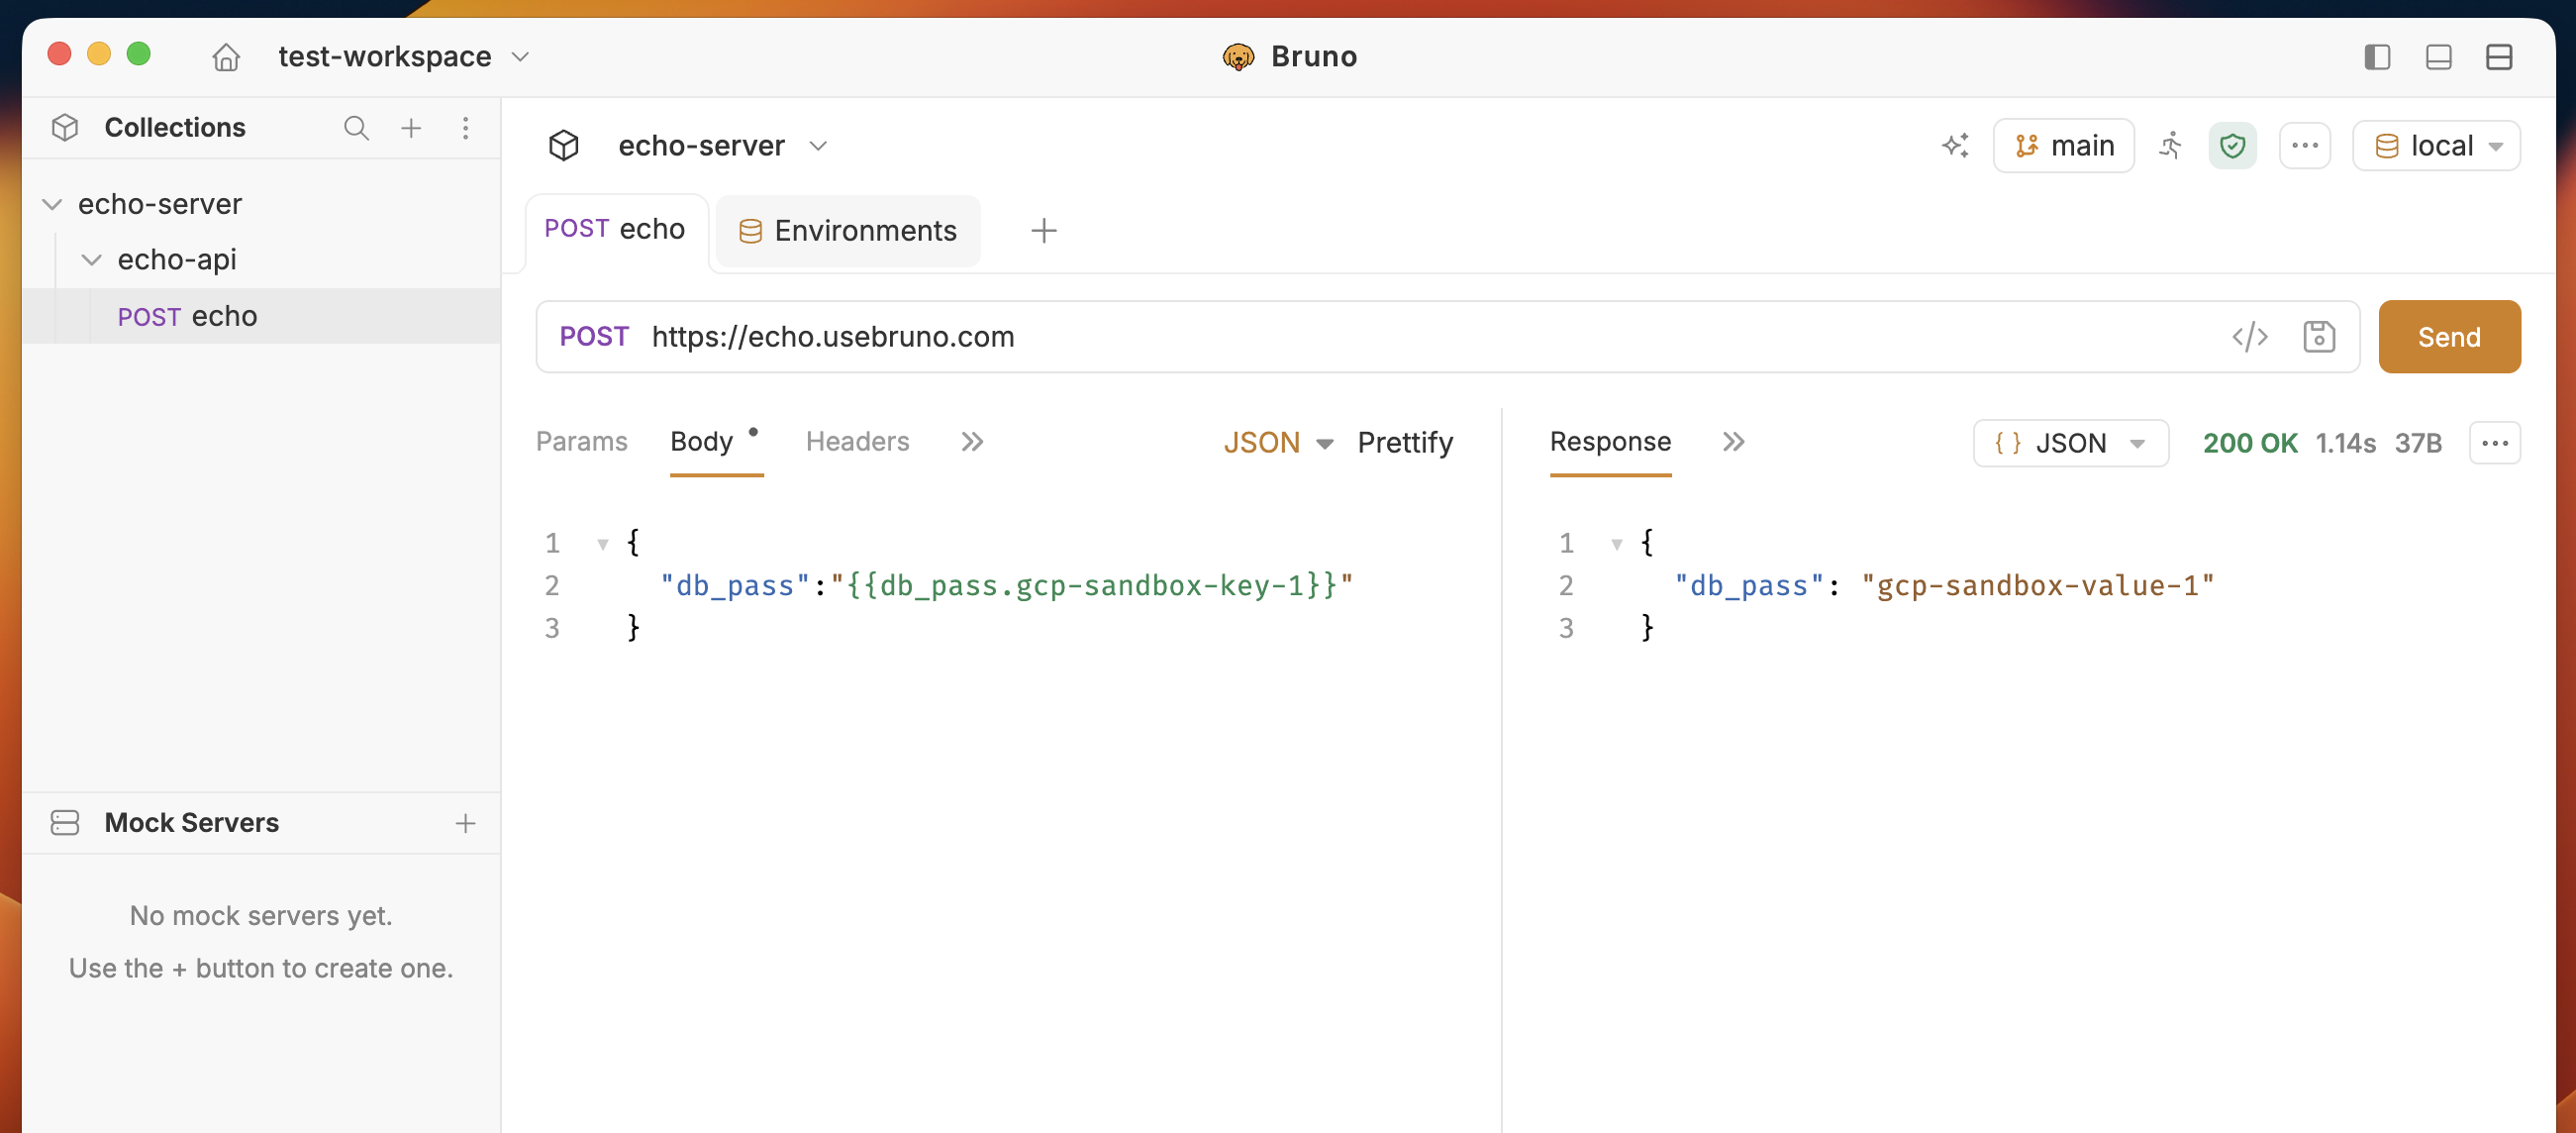
Task: Open the echo-server header dropdown chevron
Action: [818, 146]
